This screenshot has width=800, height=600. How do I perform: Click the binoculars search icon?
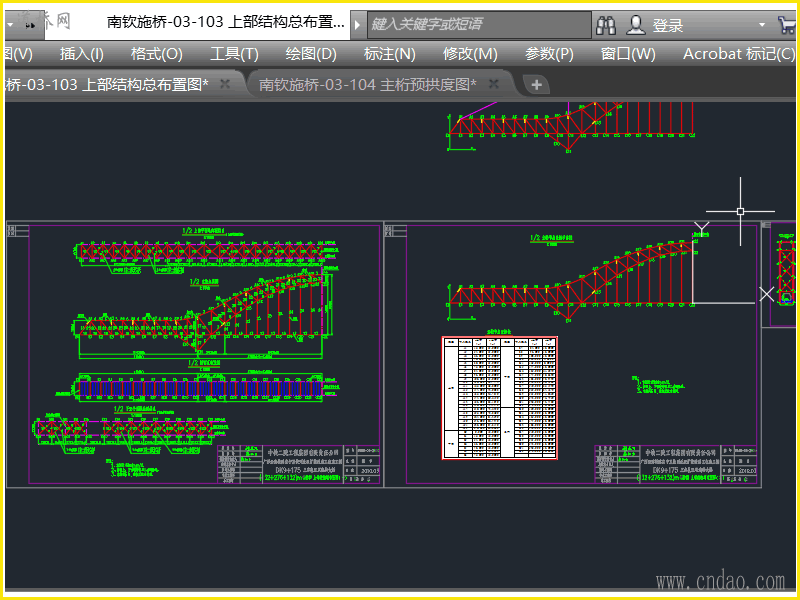[606, 24]
